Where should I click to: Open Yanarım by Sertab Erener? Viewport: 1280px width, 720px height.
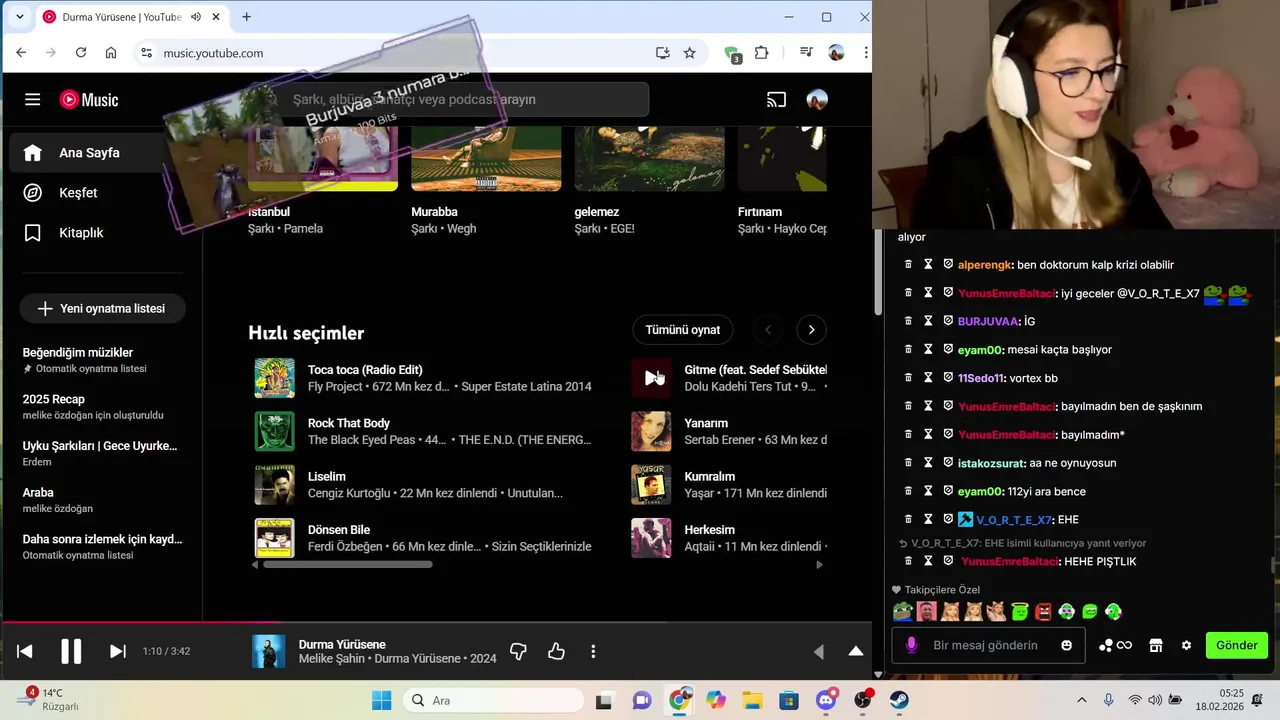point(706,424)
